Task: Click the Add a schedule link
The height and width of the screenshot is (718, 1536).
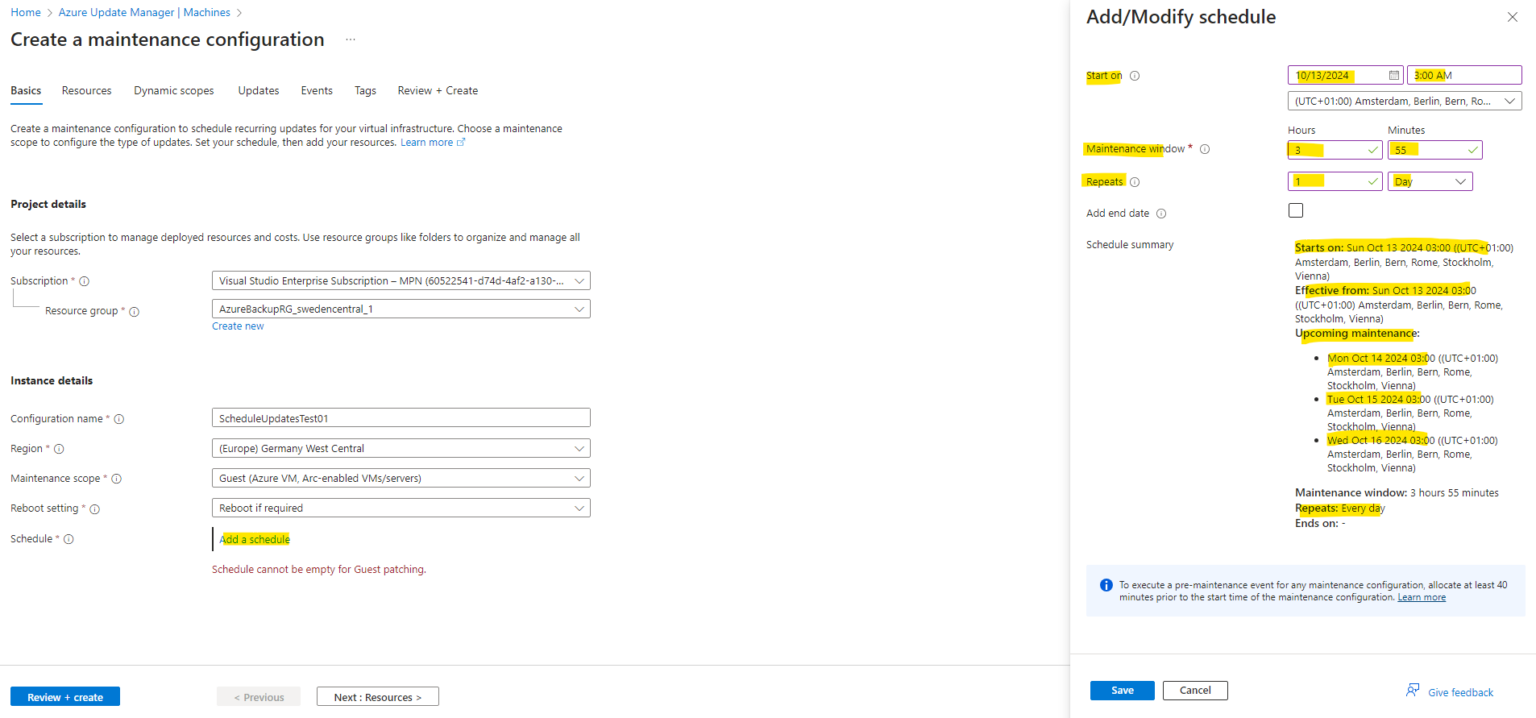Action: [x=255, y=539]
